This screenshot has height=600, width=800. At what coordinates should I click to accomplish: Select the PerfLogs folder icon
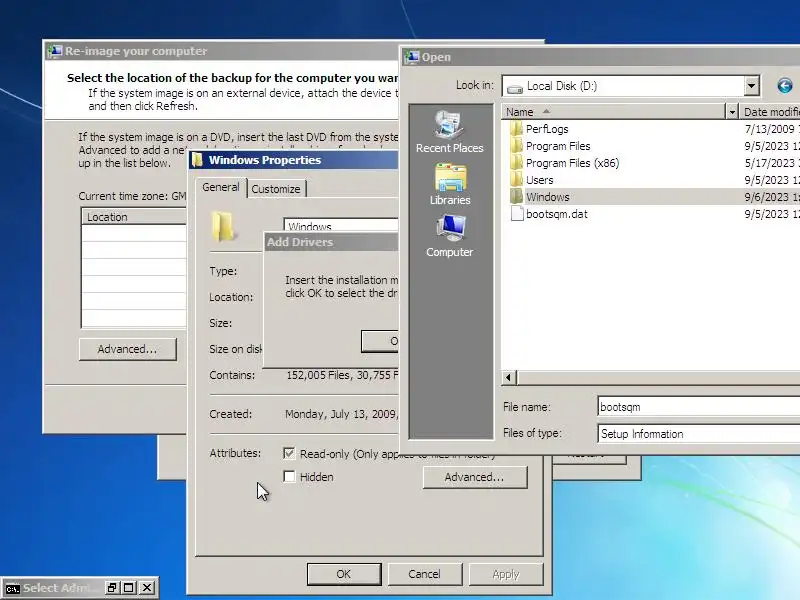516,129
